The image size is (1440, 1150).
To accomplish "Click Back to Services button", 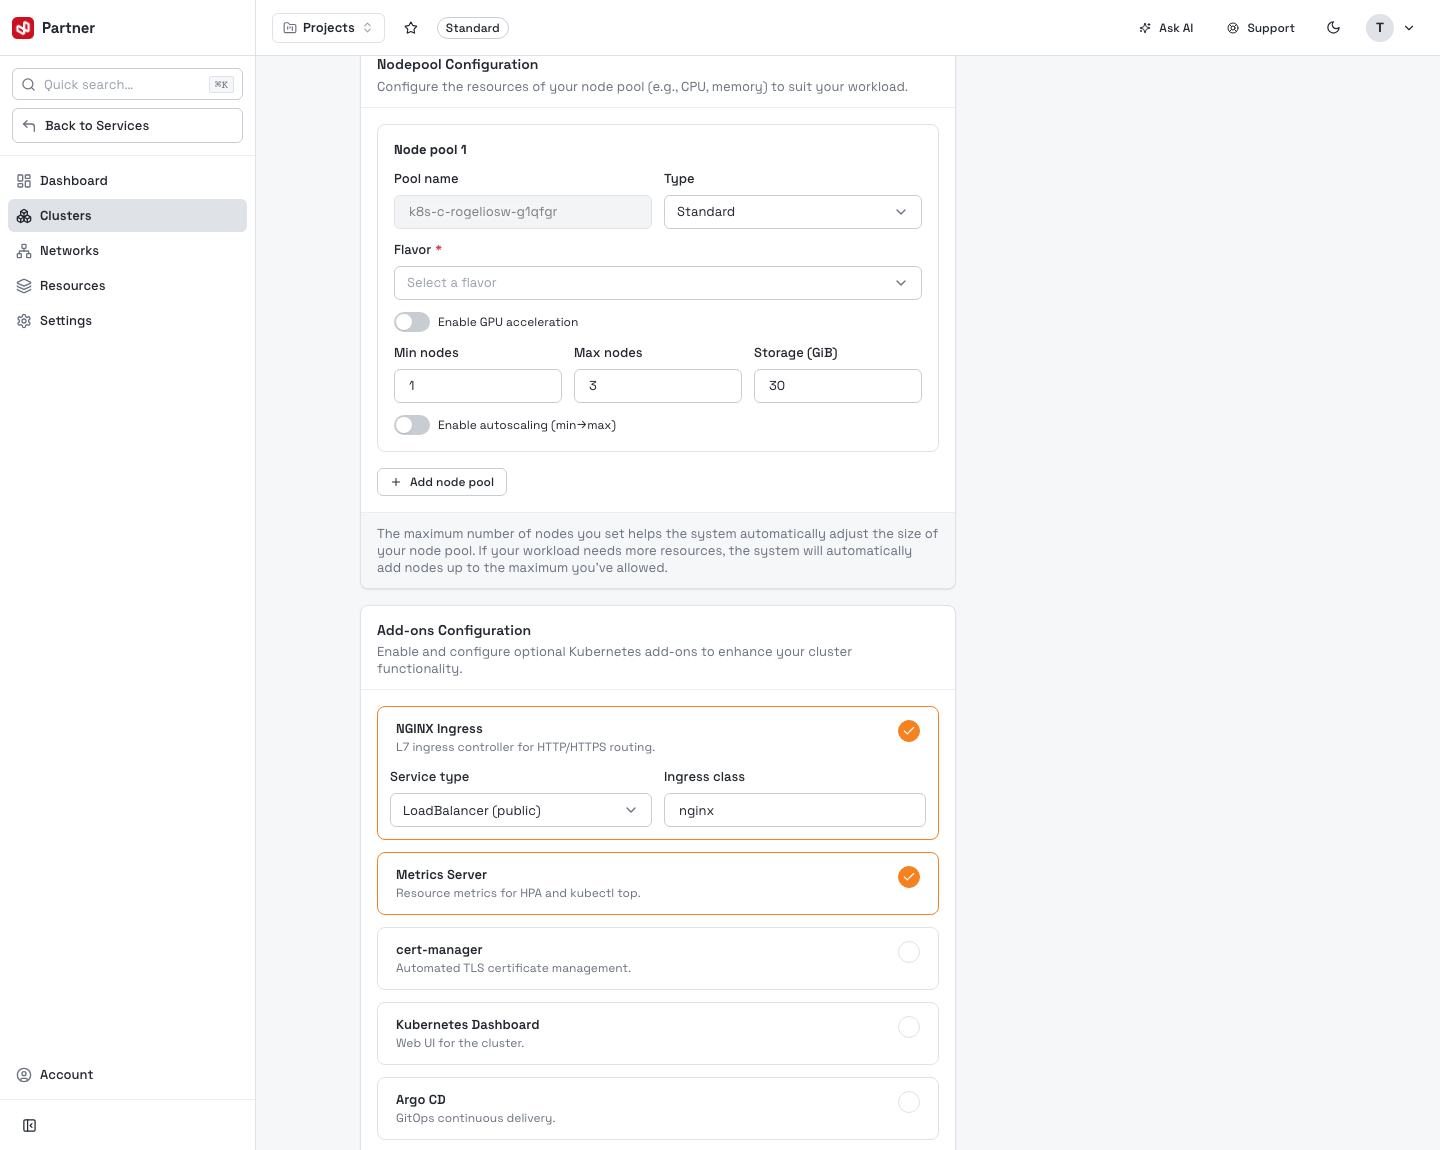I will 127,126.
